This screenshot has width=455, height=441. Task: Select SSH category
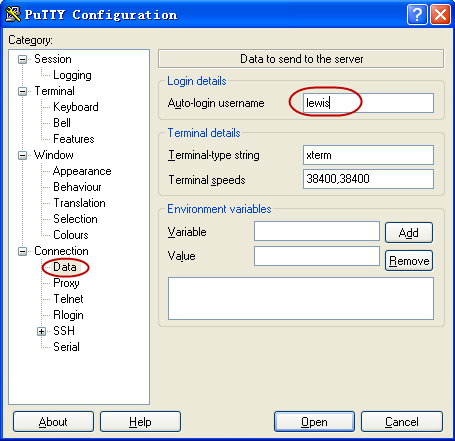(x=64, y=331)
